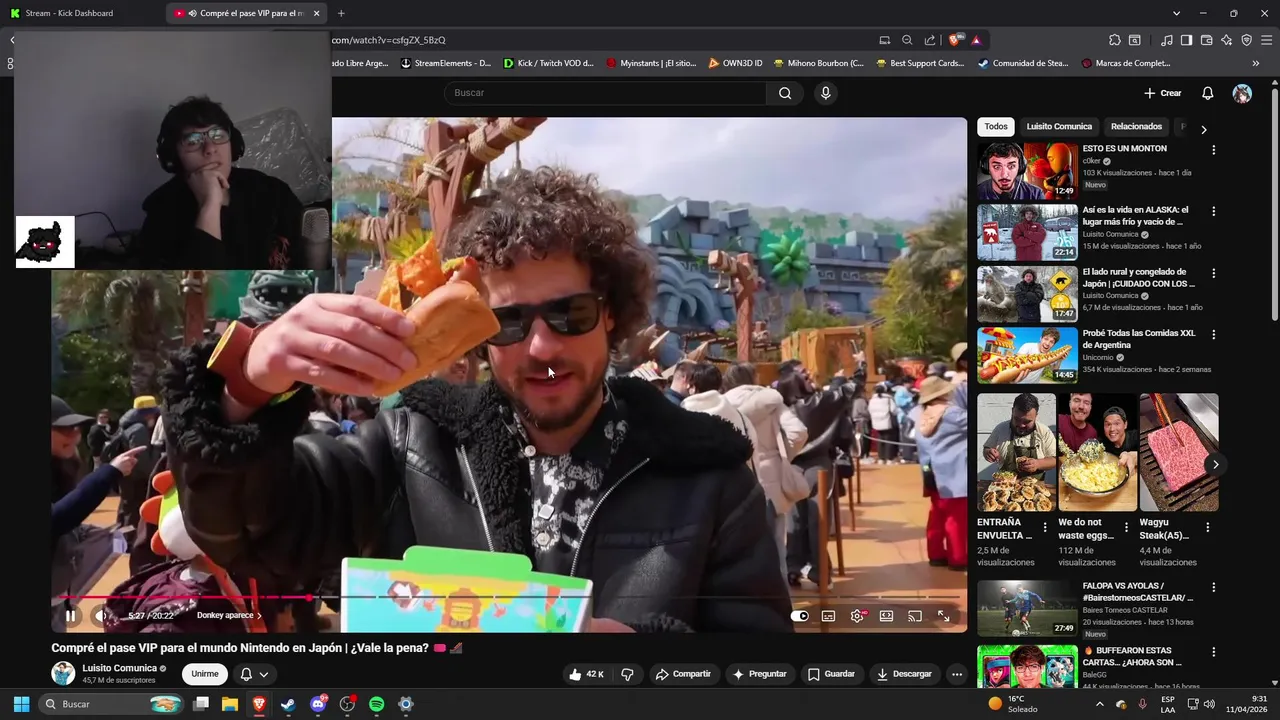Open the 'ESTO ES UN MONTON' thumbnail
Screen dimensions: 1280x720
(x=1027, y=170)
